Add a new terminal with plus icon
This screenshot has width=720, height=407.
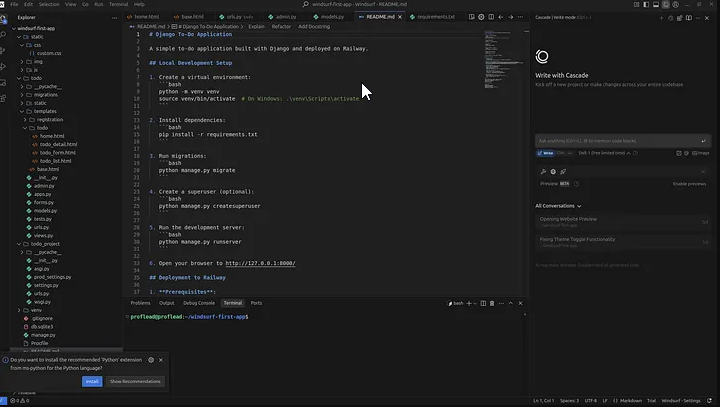[x=469, y=303]
